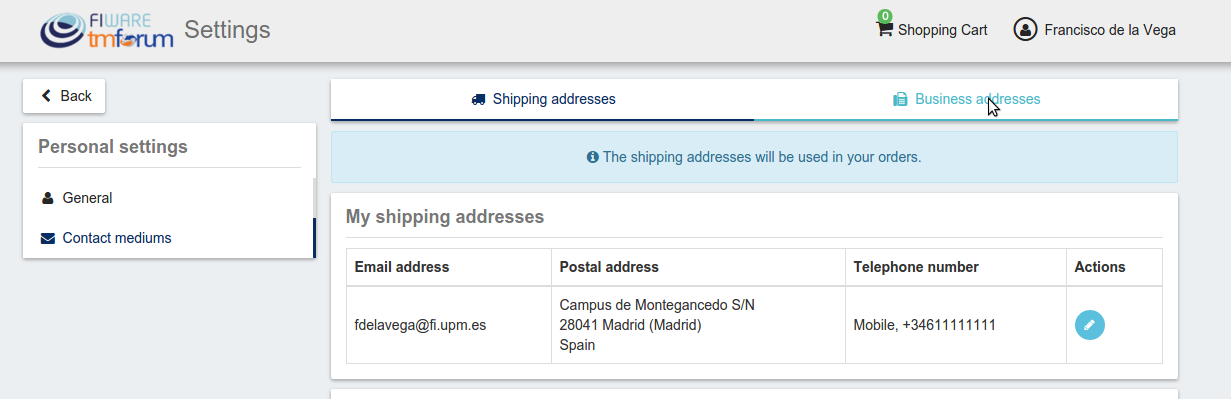The height and width of the screenshot is (399, 1231).
Task: Click the cart item count badge
Action: [885, 16]
